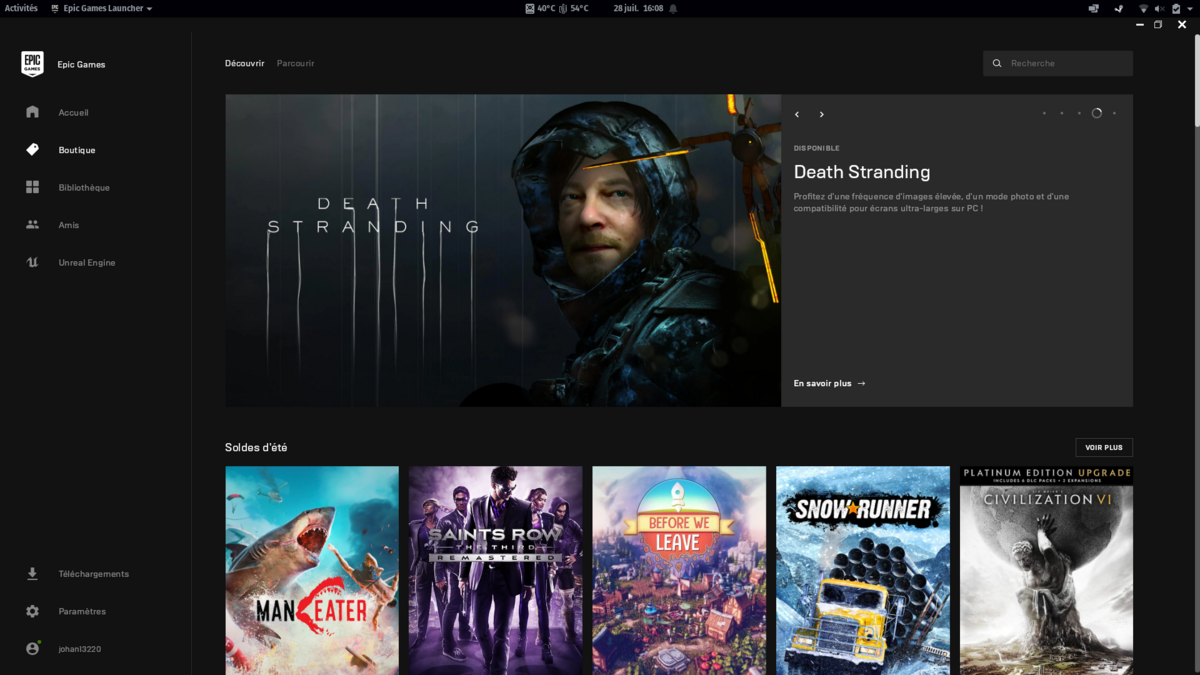Open the Activités overview
The image size is (1200, 675).
tap(21, 8)
